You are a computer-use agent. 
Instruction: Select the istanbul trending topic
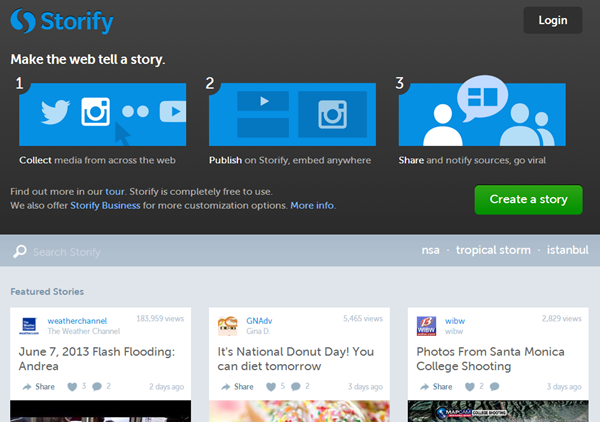click(567, 250)
